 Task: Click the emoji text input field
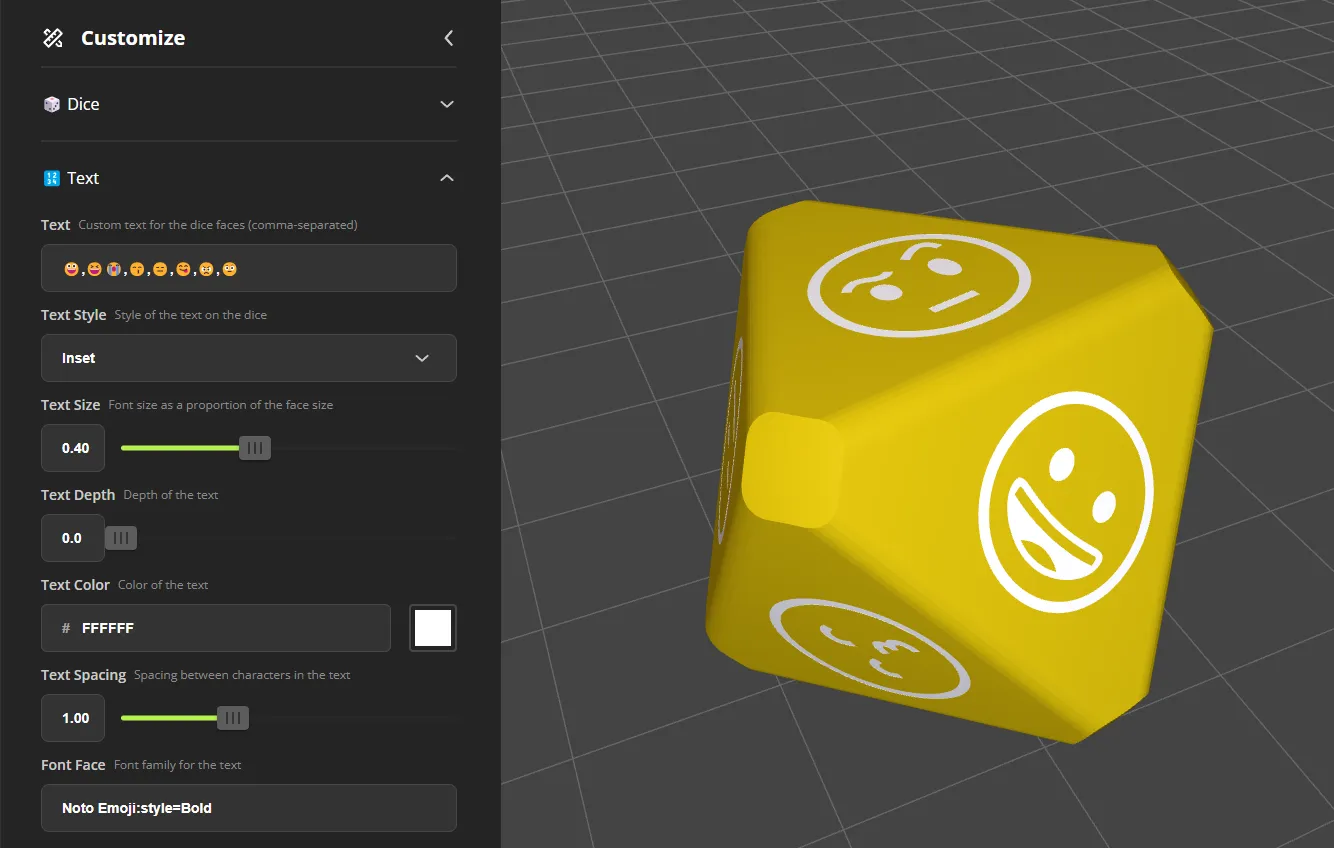[248, 268]
